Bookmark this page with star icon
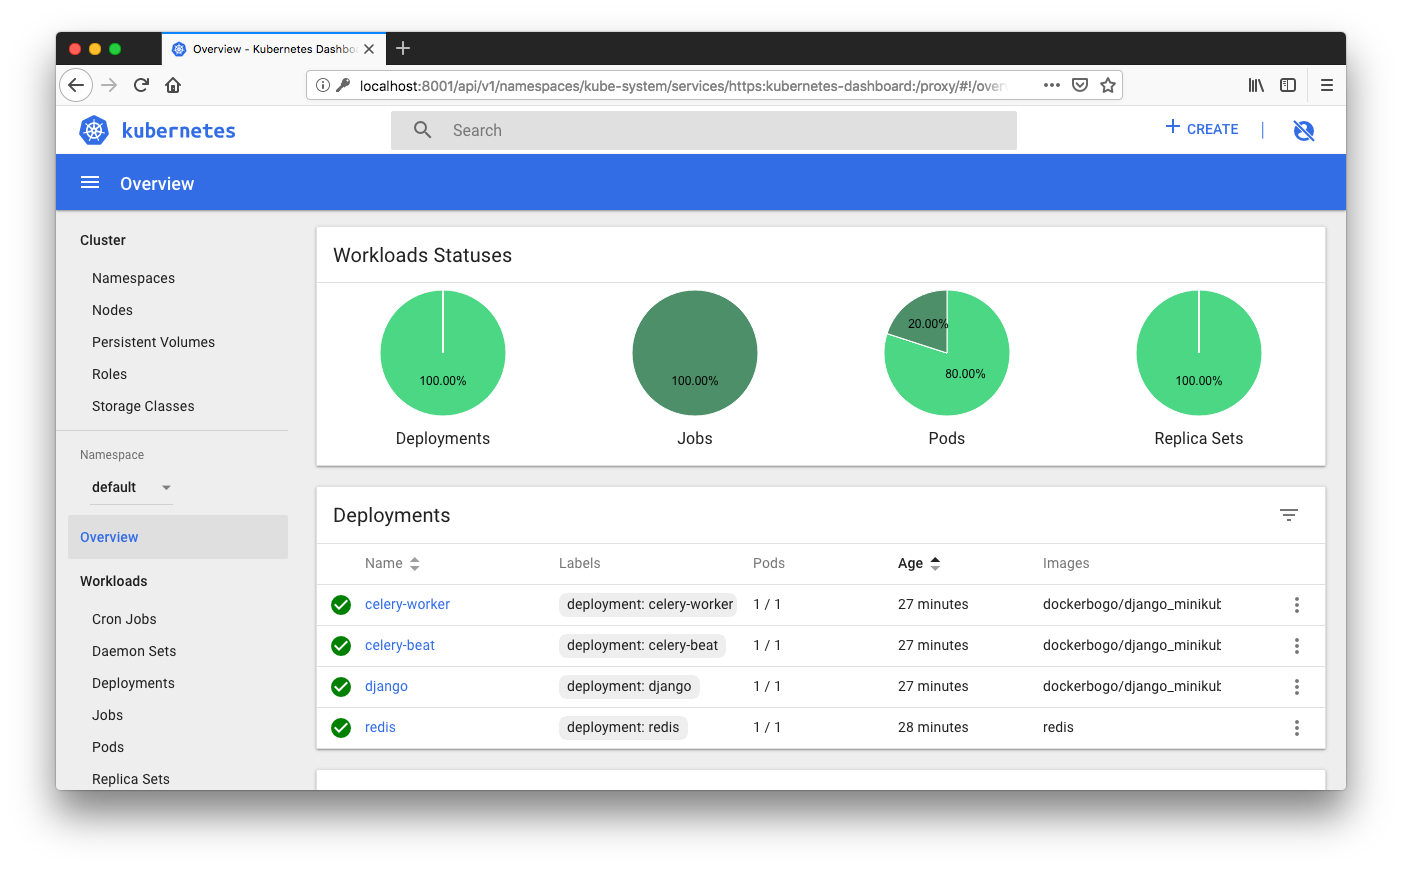 (1108, 85)
